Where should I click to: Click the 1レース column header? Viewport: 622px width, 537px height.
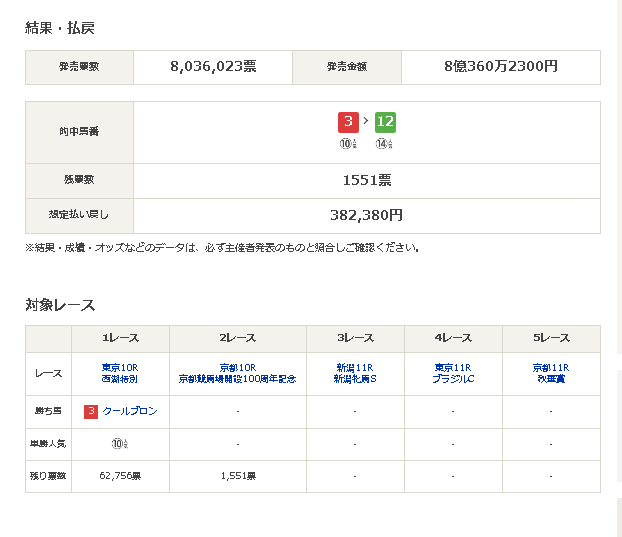click(x=119, y=338)
